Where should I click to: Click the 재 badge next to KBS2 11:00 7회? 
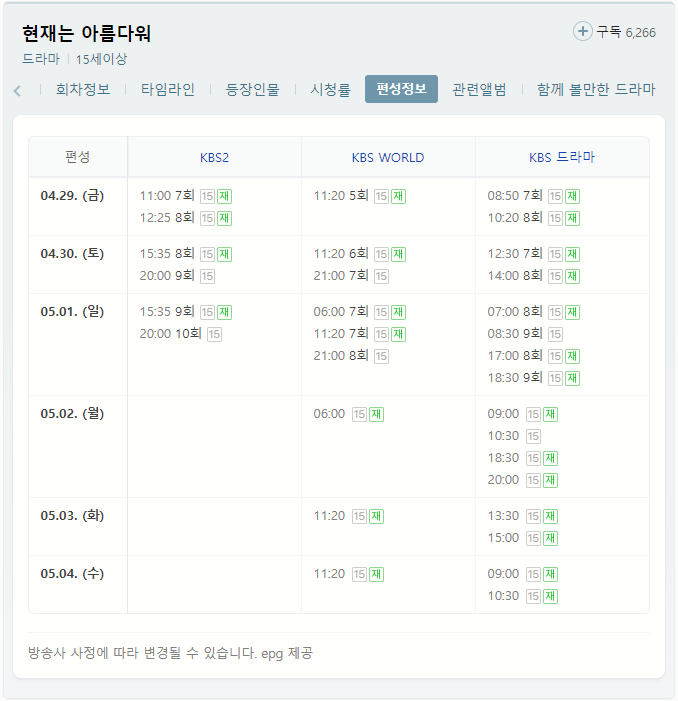[224, 196]
